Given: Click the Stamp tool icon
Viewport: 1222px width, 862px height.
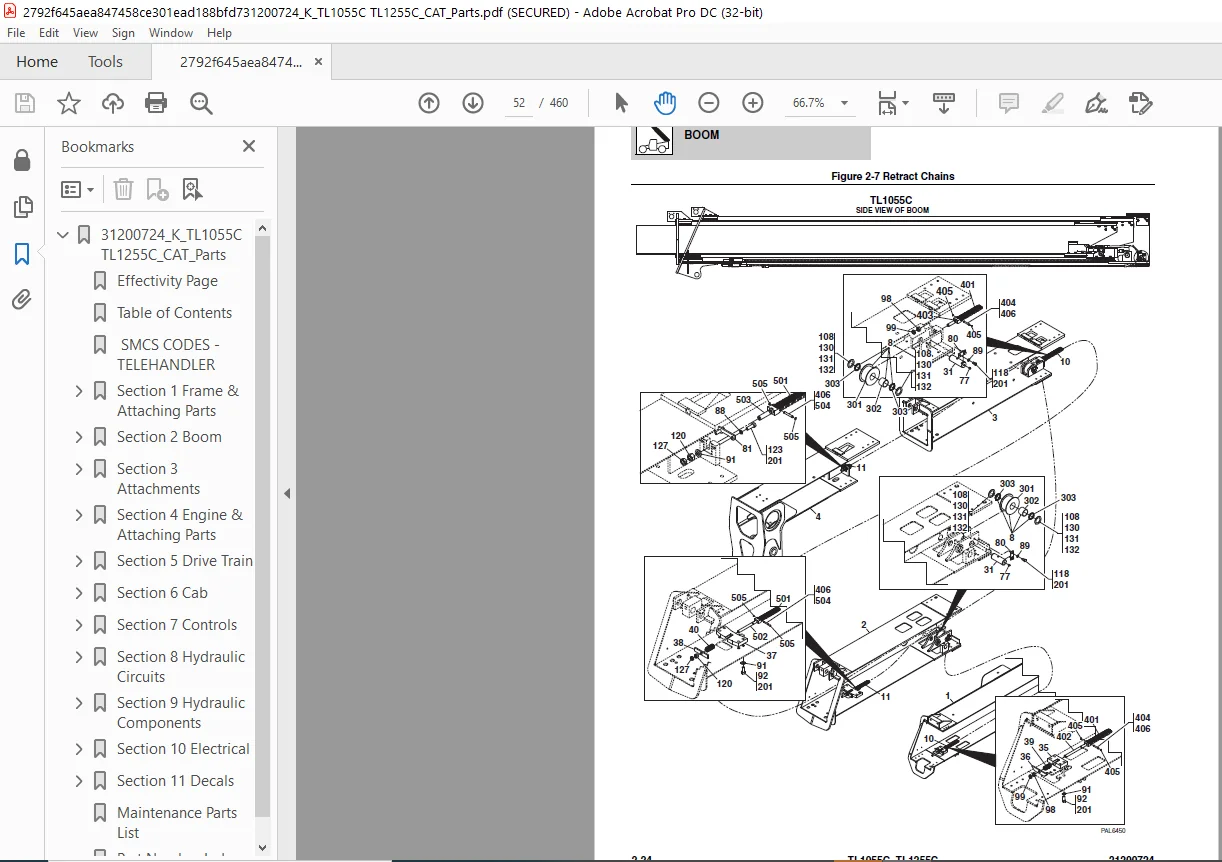Looking at the screenshot, I should coord(1141,103).
